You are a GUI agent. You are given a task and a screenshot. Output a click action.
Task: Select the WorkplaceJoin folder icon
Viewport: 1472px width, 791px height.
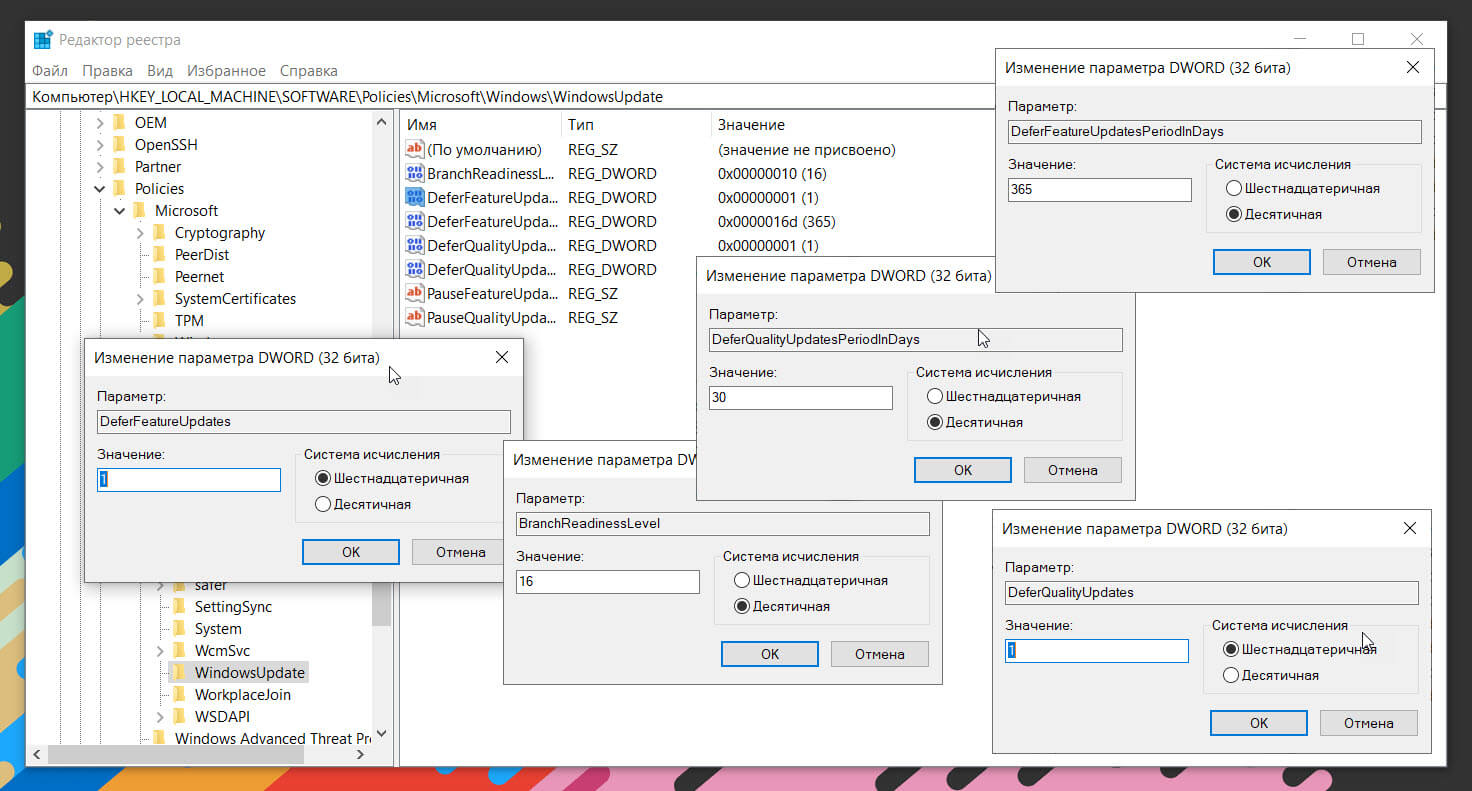coord(179,695)
